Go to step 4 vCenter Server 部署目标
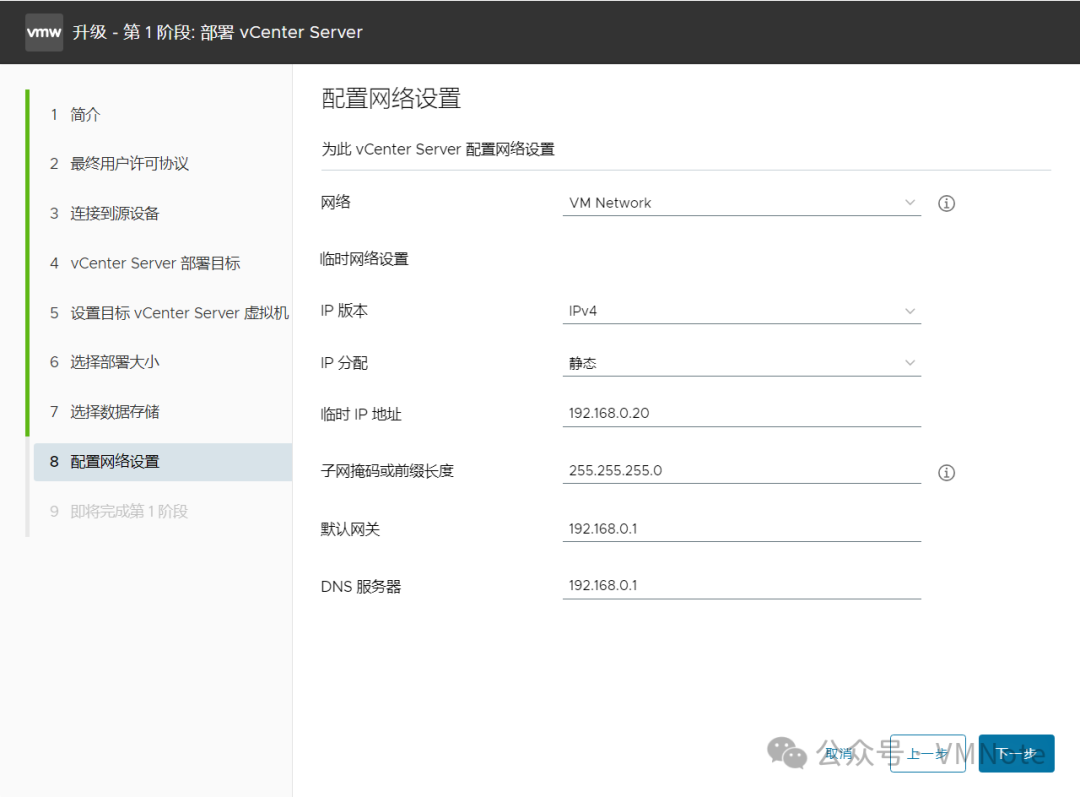Screen dimensions: 1080x797 [x=145, y=263]
